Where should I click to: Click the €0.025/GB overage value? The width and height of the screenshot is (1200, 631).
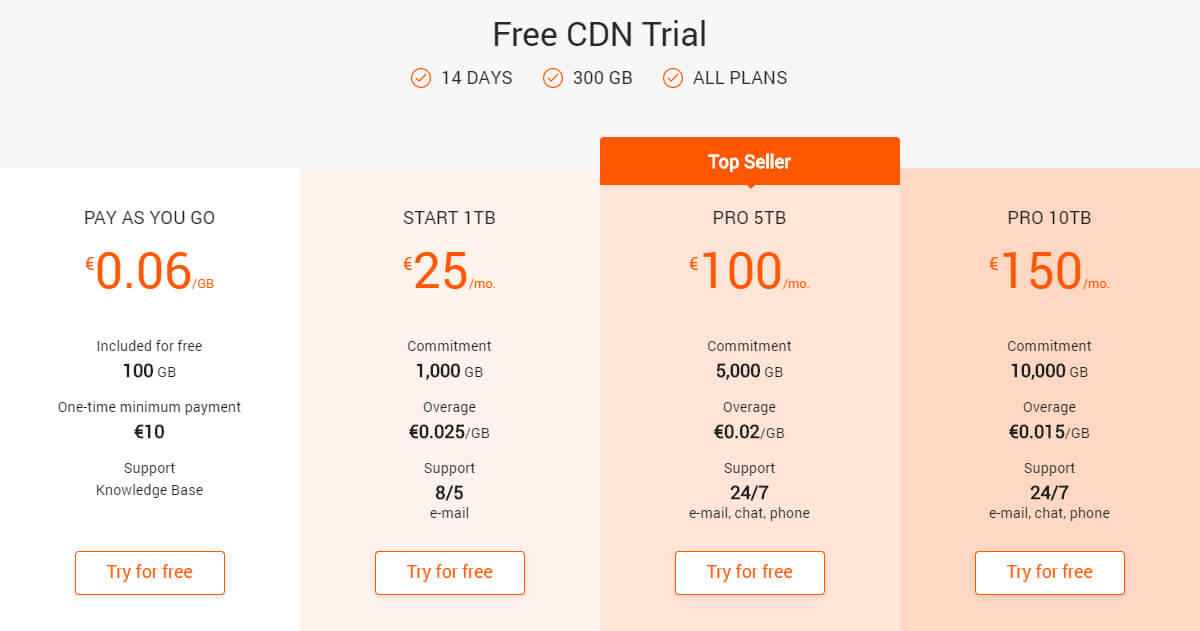coord(450,432)
